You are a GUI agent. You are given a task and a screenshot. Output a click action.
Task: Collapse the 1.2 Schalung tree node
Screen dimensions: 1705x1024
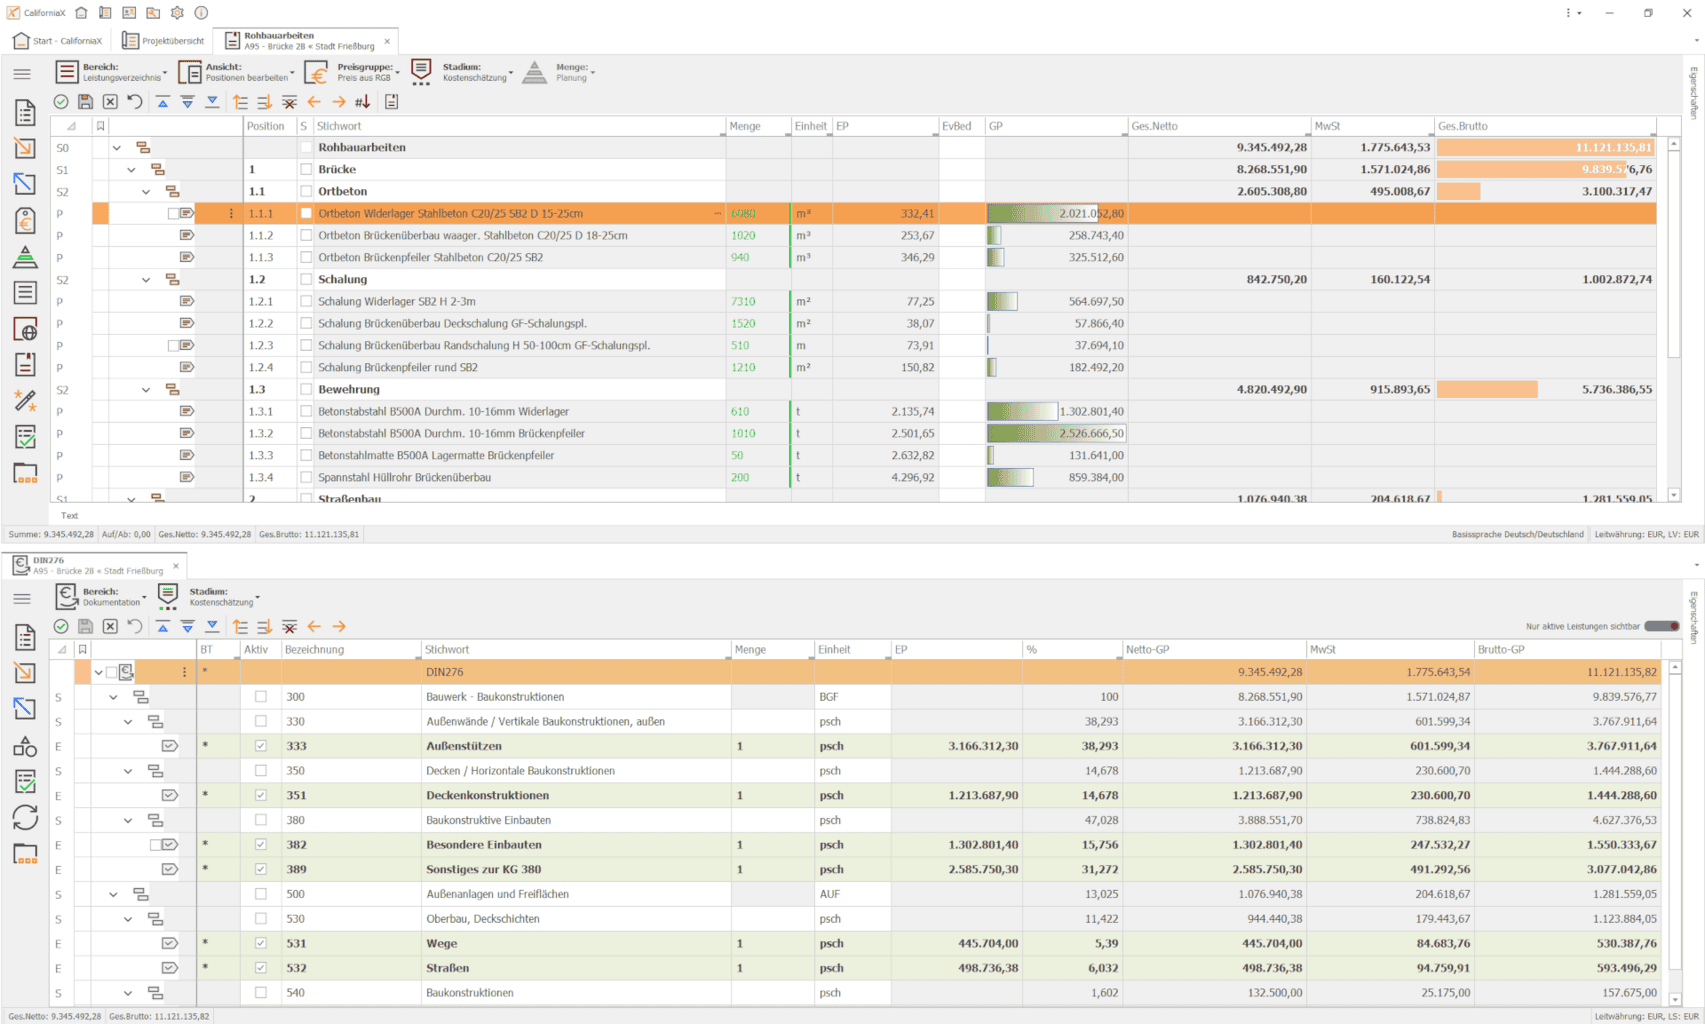point(146,280)
